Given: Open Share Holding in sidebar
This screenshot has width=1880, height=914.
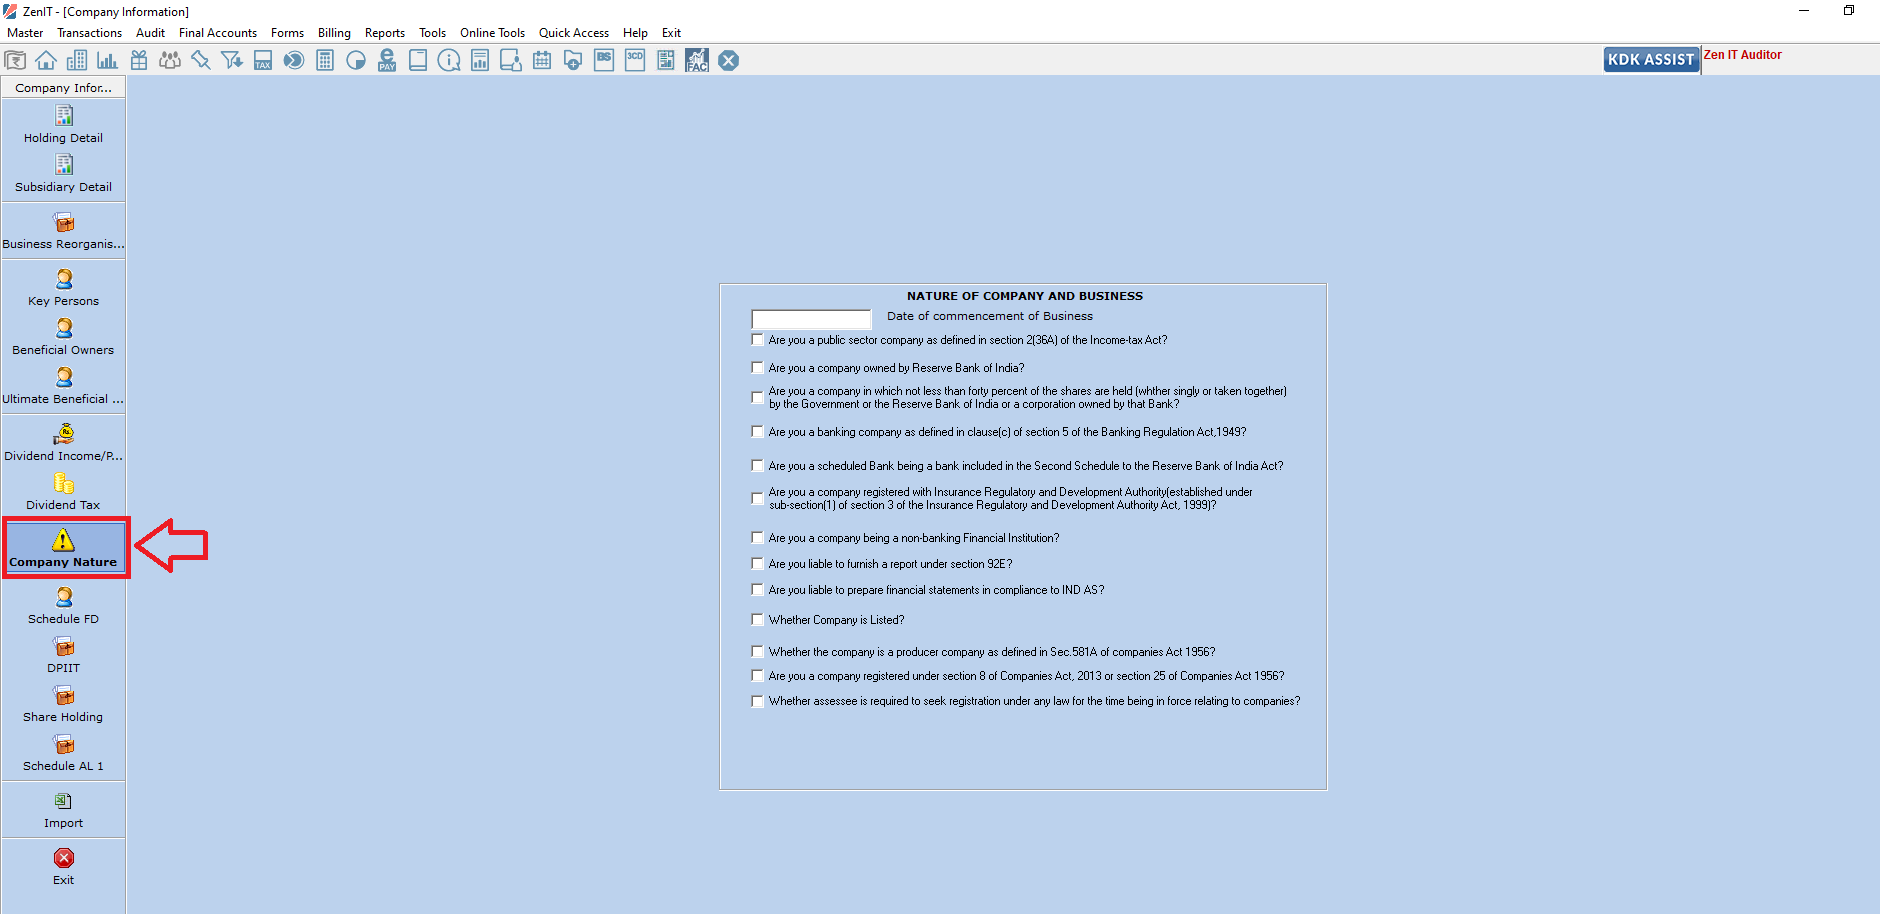Looking at the screenshot, I should (x=63, y=704).
